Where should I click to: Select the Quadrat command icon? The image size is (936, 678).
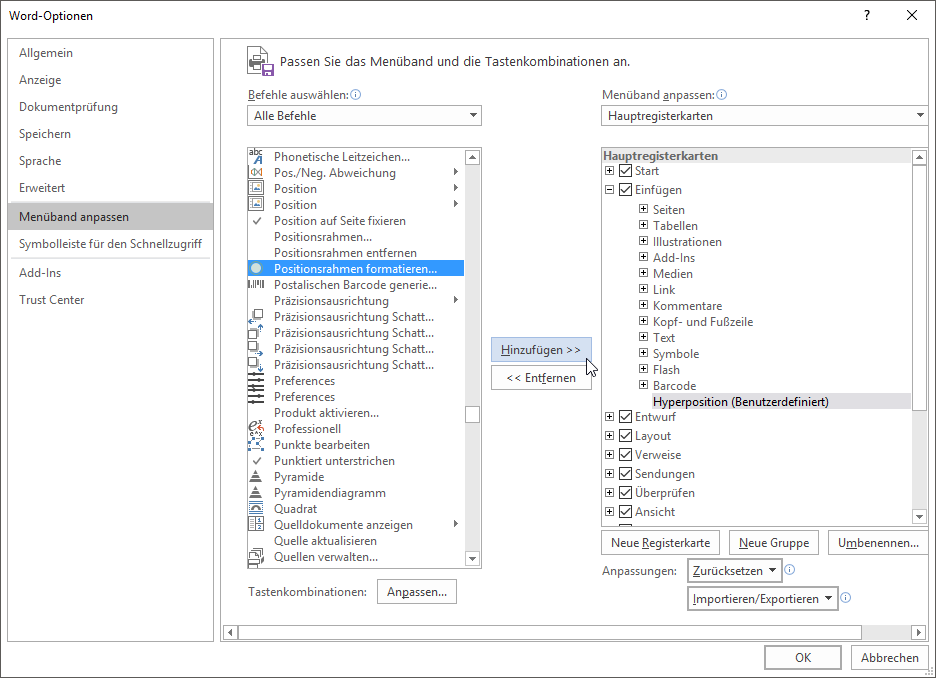click(255, 509)
